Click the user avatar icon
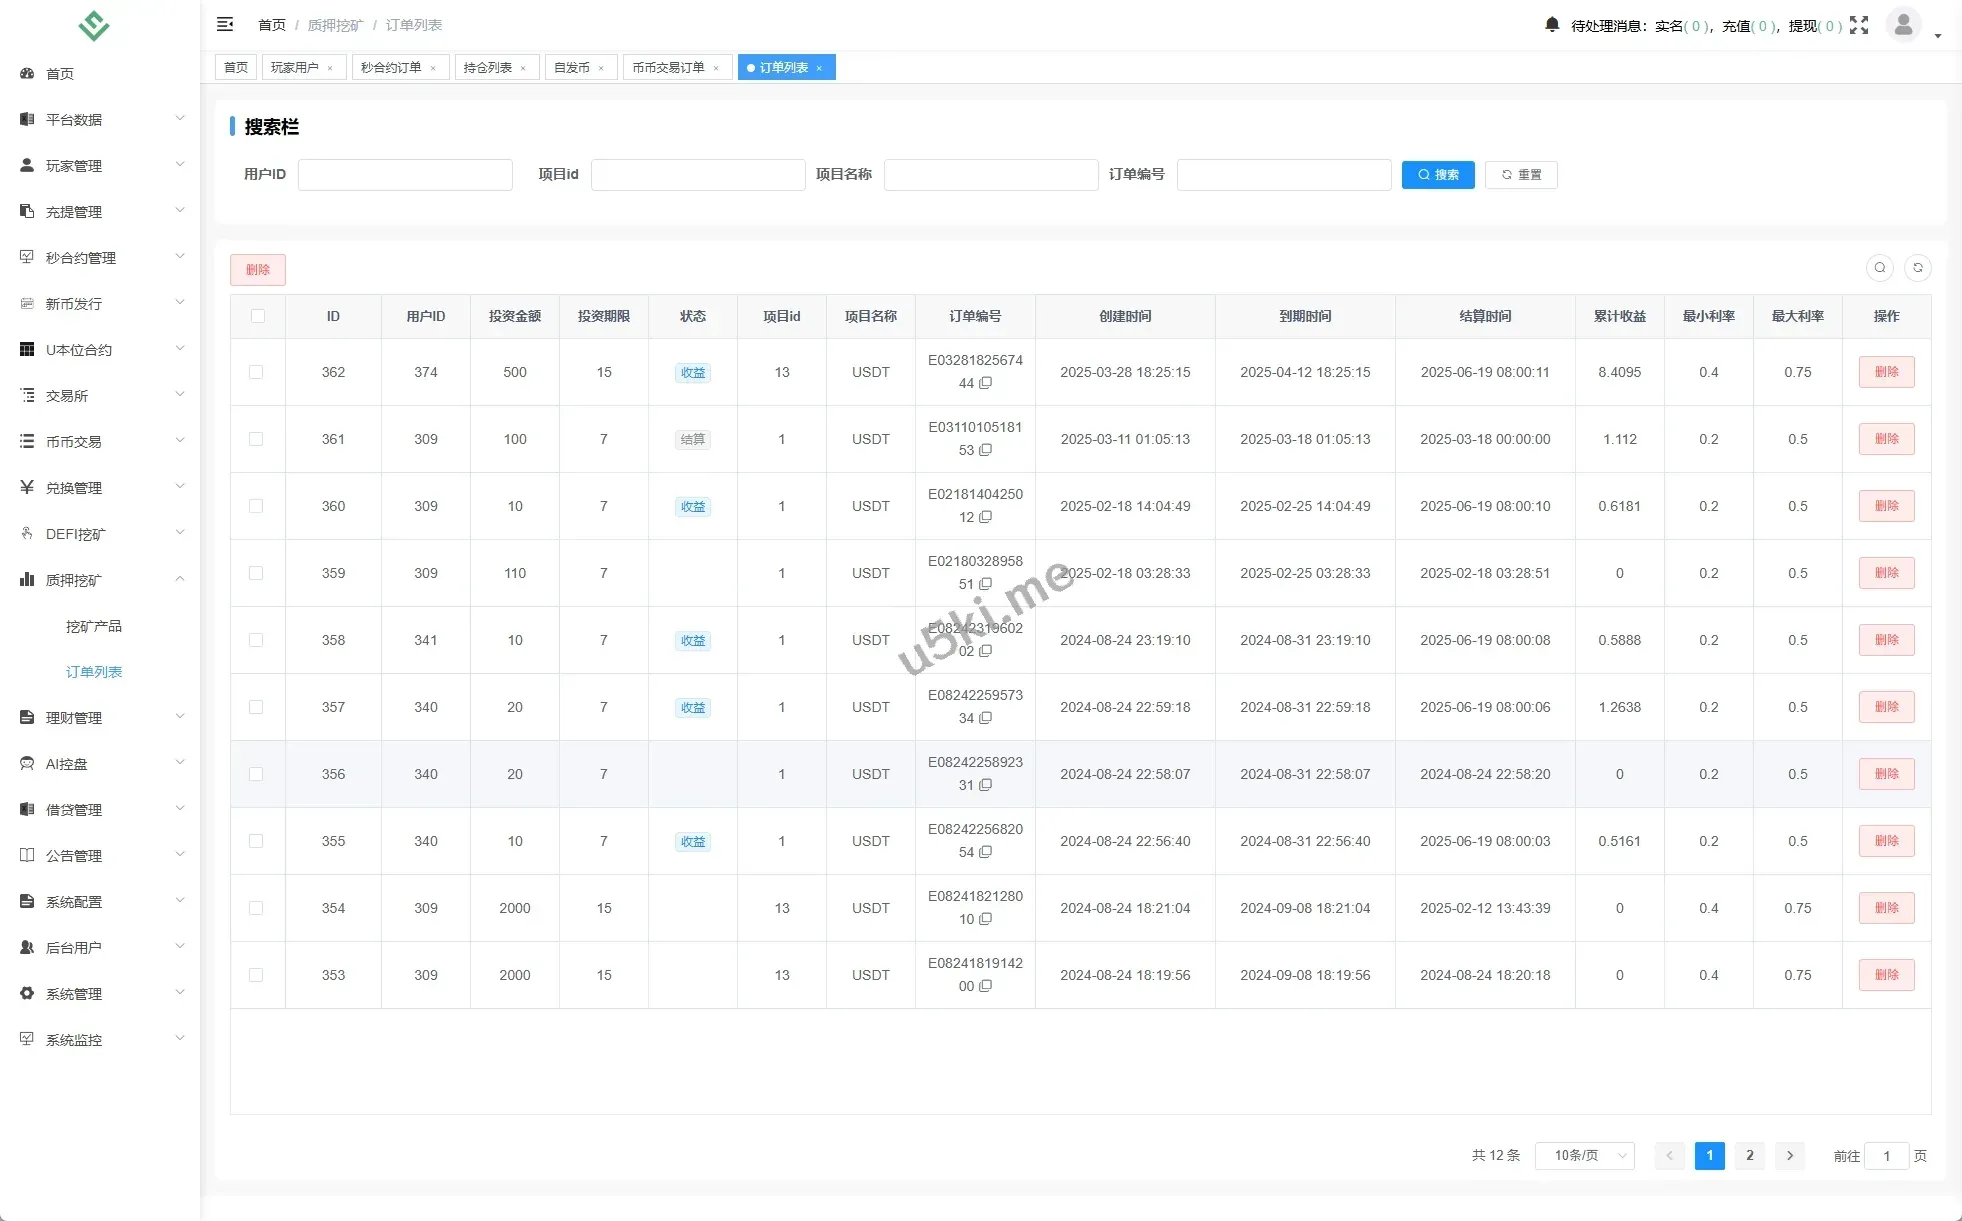The height and width of the screenshot is (1221, 1962). [x=1903, y=25]
